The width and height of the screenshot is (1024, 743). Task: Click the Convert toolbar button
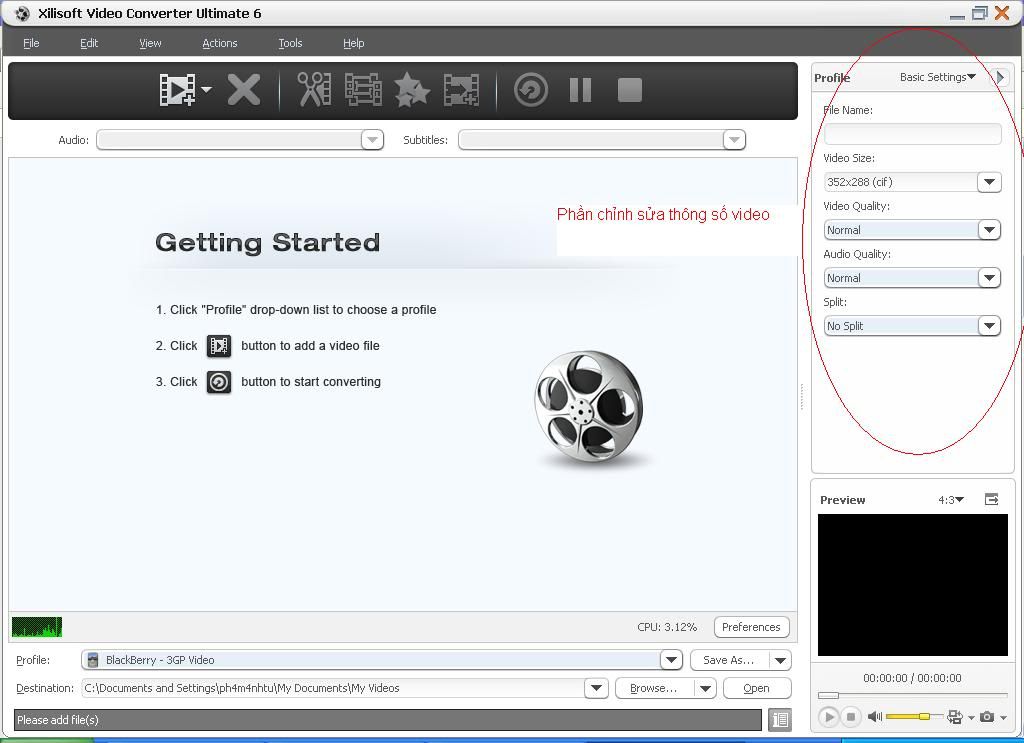coord(530,89)
